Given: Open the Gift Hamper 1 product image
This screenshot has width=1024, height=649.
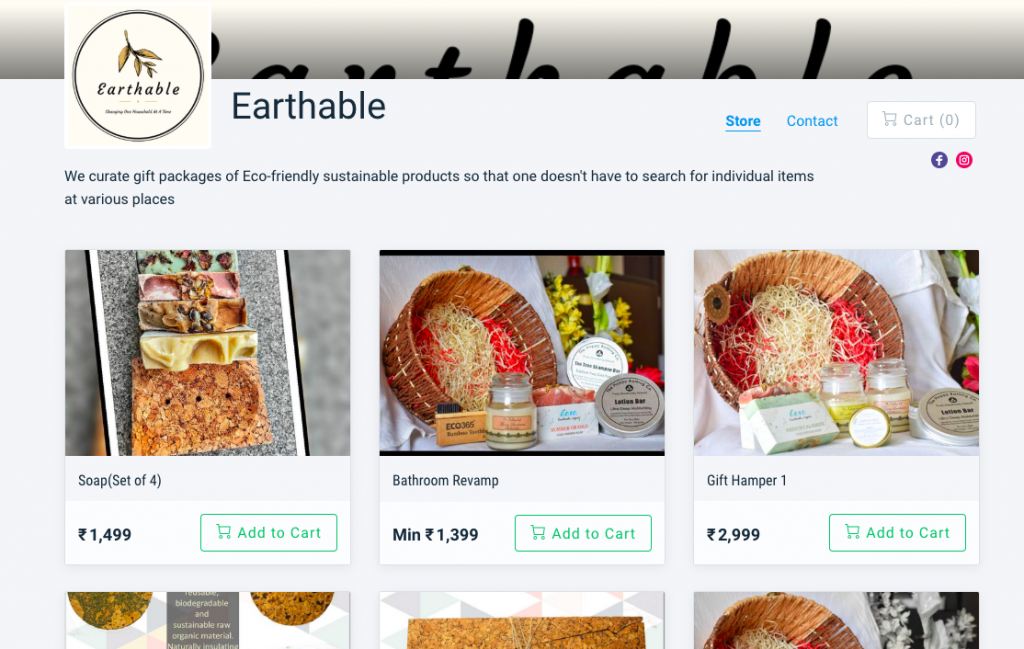Looking at the screenshot, I should click(836, 353).
